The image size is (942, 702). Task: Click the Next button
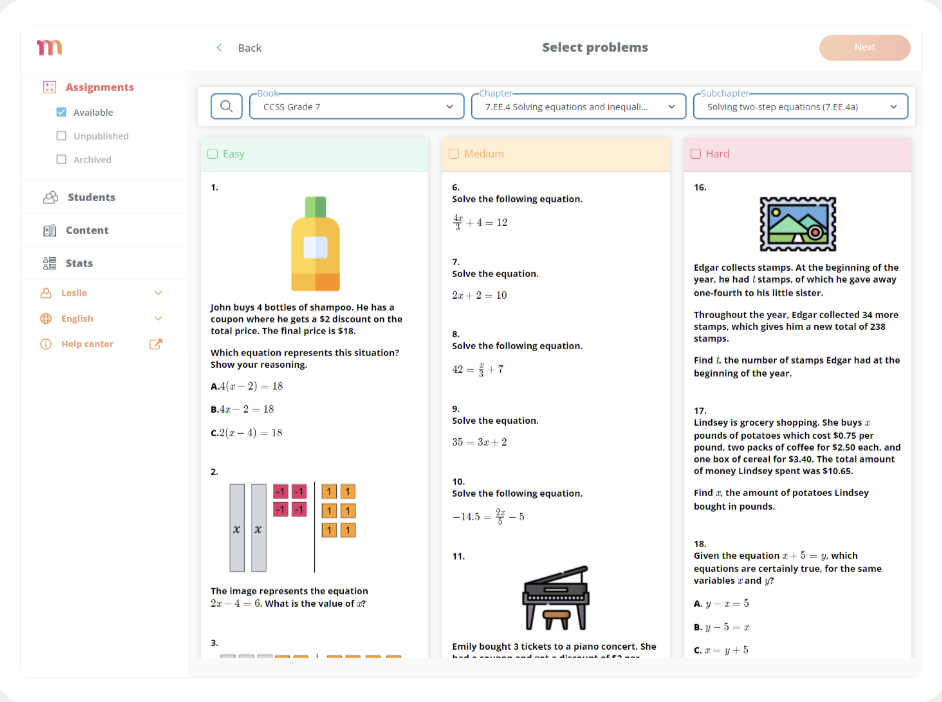864,47
